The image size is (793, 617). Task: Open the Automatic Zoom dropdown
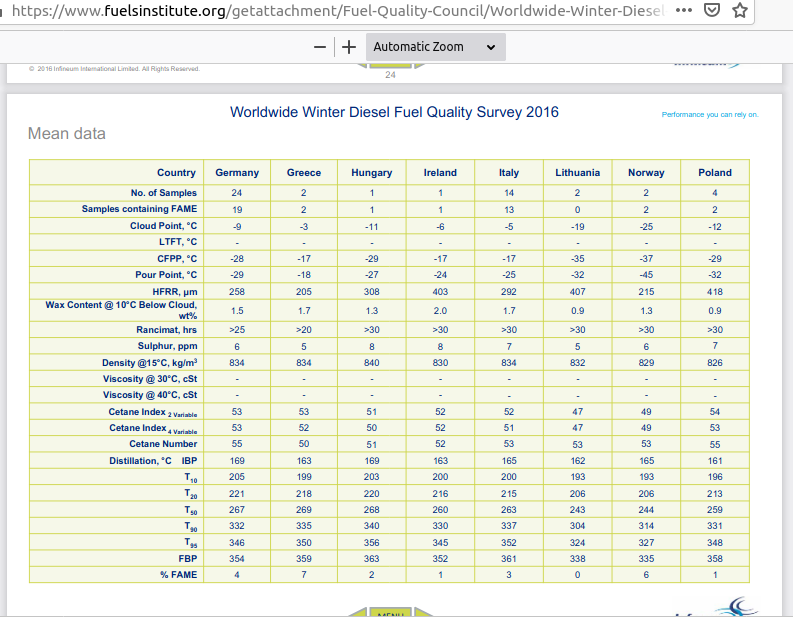tap(435, 47)
